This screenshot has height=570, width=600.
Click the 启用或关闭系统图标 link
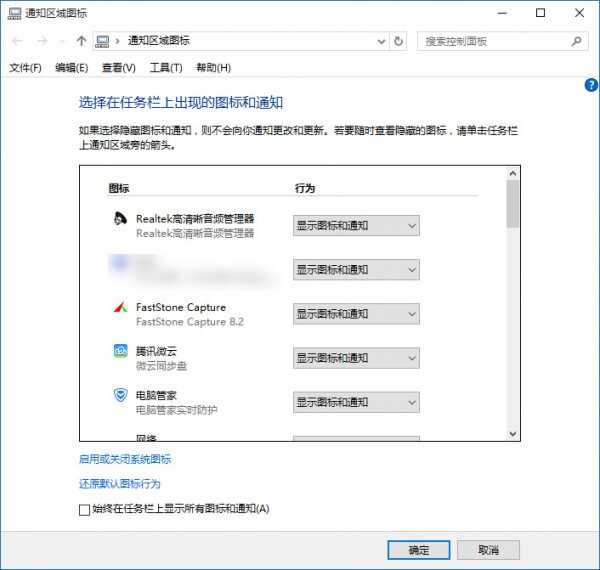point(125,460)
